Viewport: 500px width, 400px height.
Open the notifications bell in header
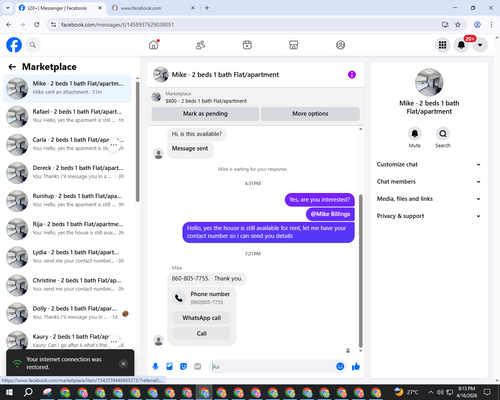[461, 45]
